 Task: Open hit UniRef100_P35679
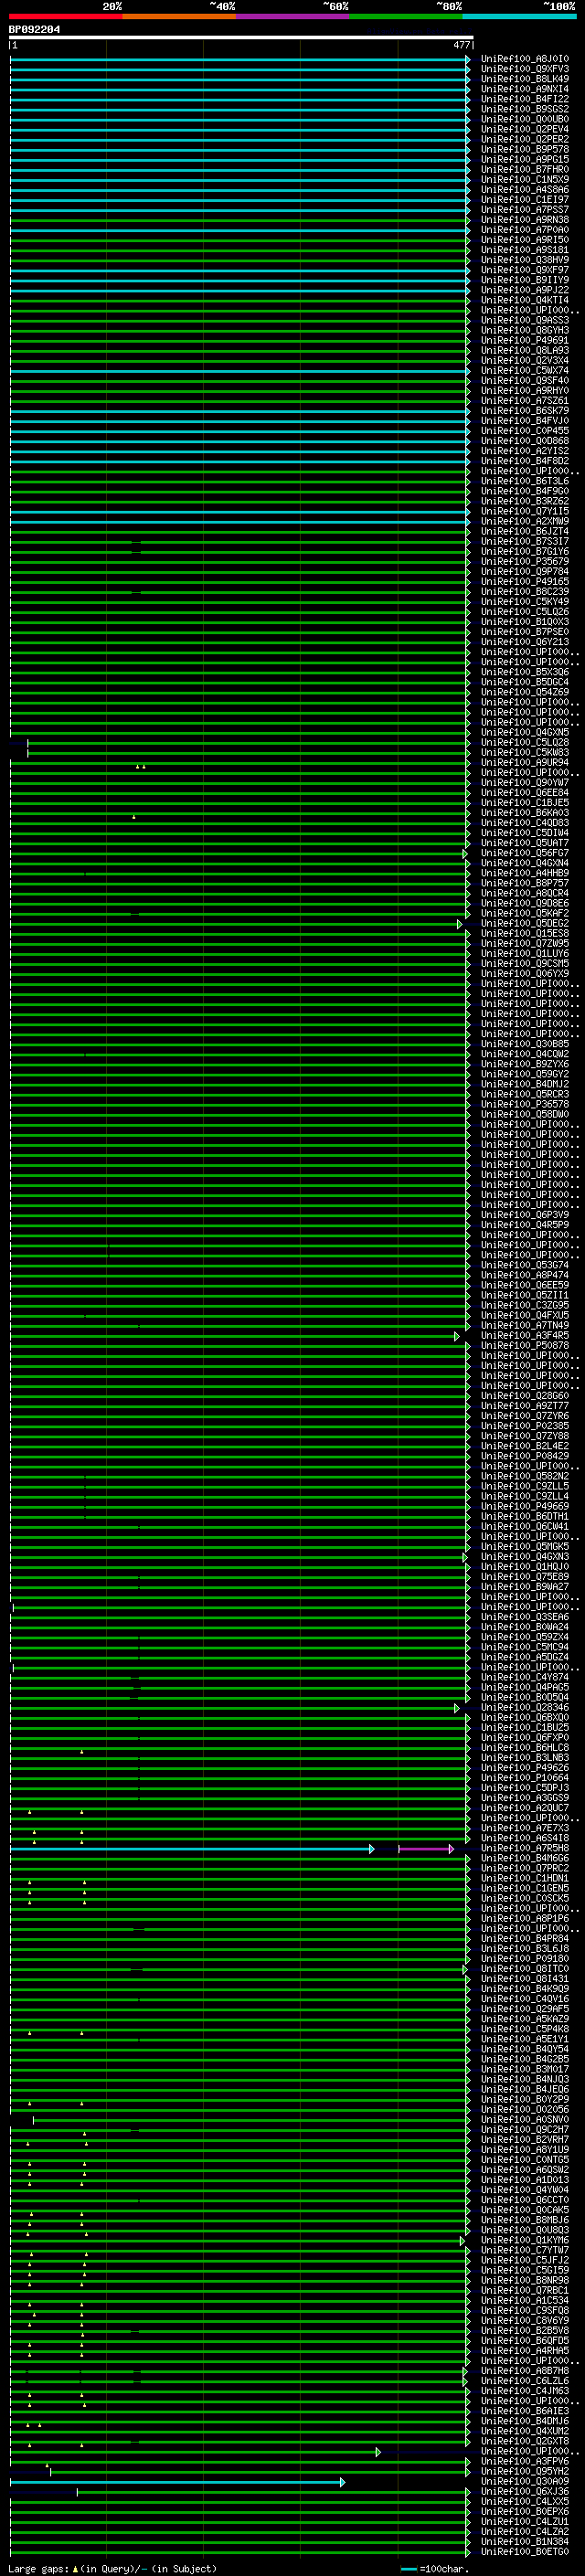(x=525, y=562)
